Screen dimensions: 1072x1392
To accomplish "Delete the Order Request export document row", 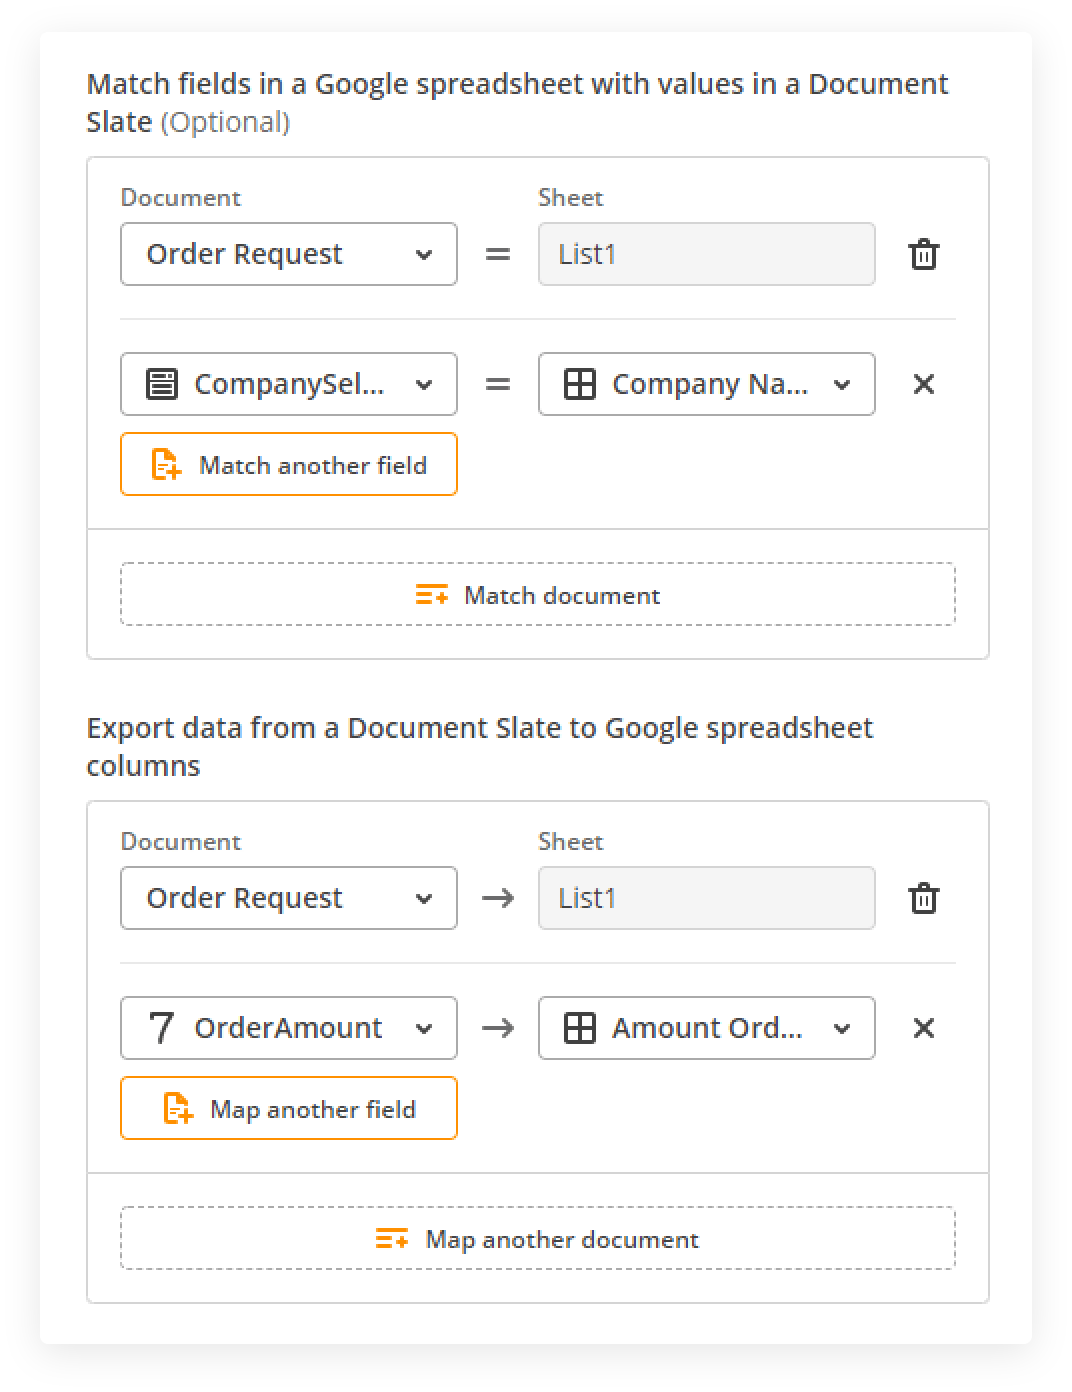I will [923, 899].
